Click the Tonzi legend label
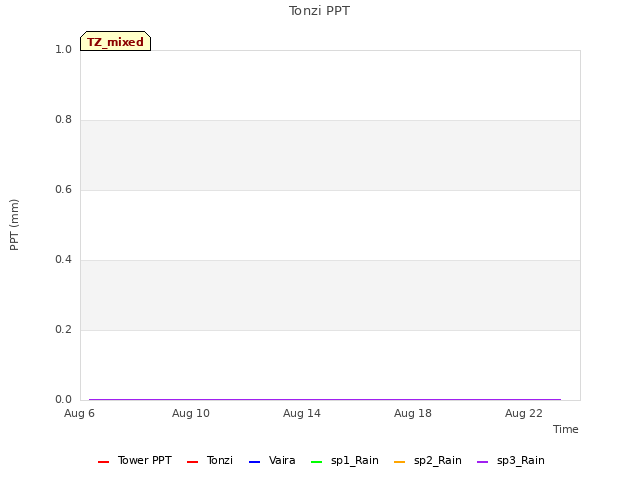The width and height of the screenshot is (640, 480). click(220, 460)
